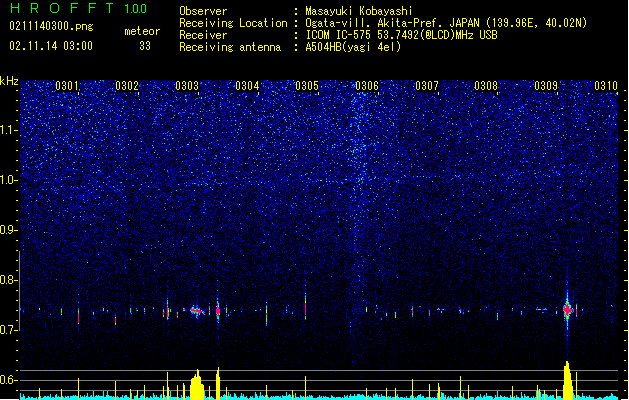The width and height of the screenshot is (629, 400).
Task: Click the 0302 time marker
Action: tap(127, 86)
